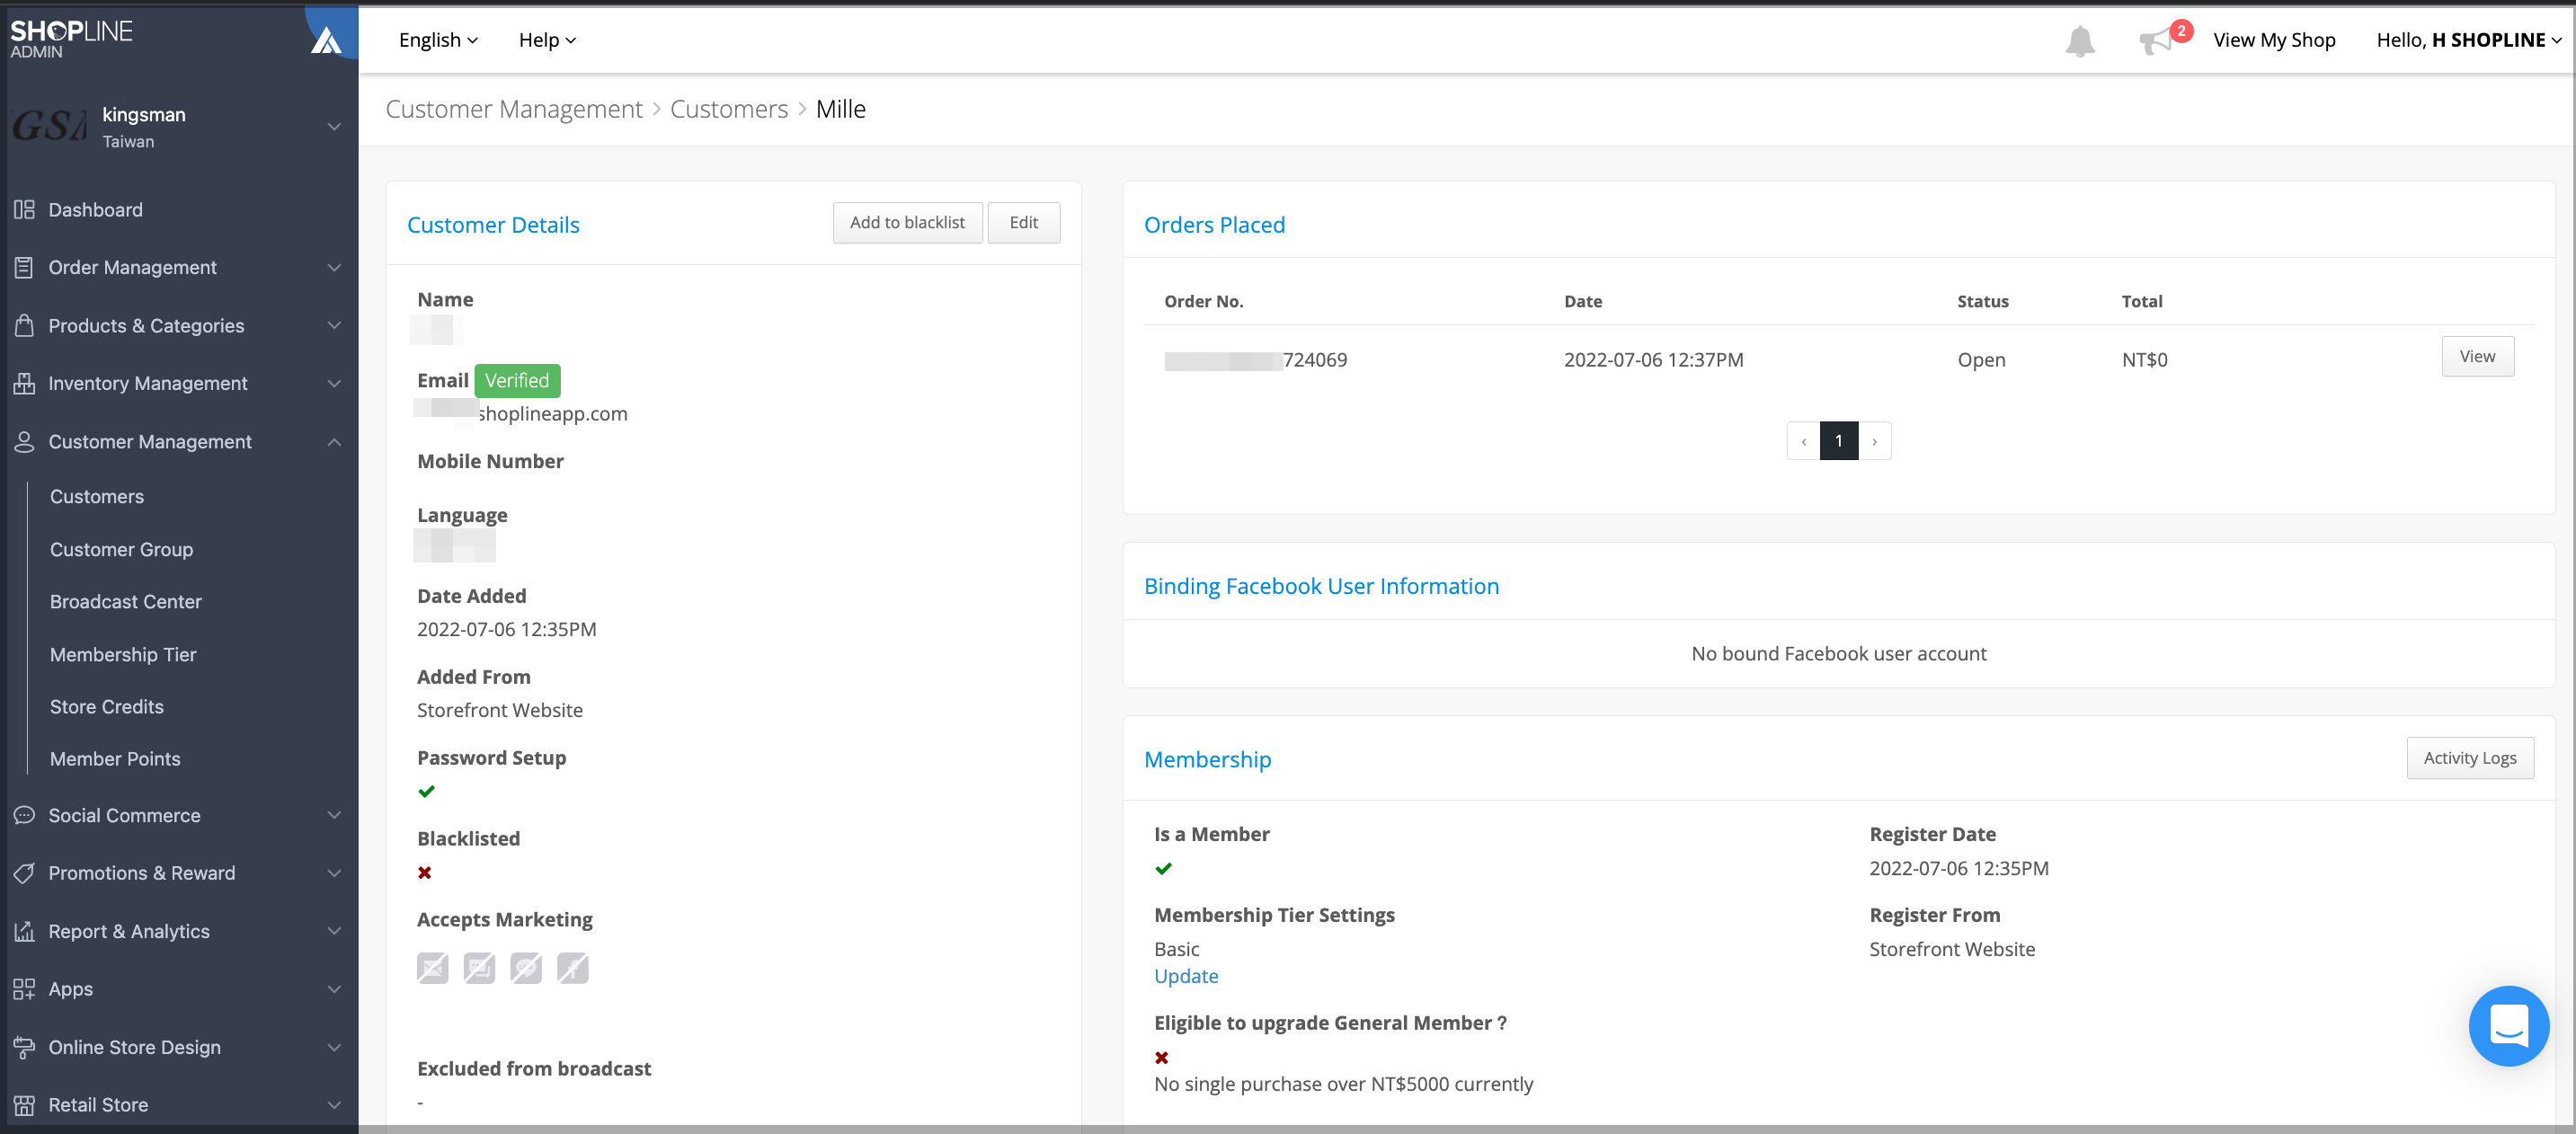
Task: Click the Products & Categories bag icon
Action: [x=25, y=326]
